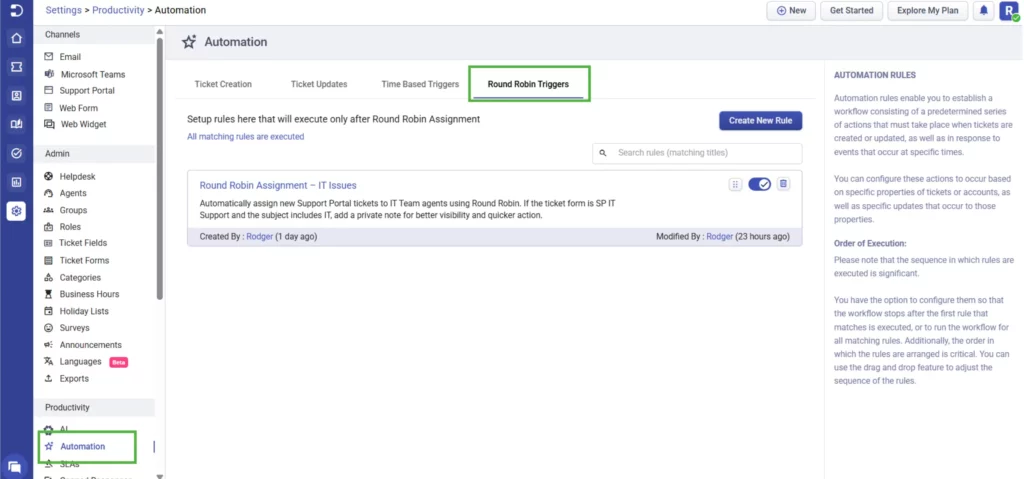Click the sidebar scroll-down arrow
Screen dimensions: 1024x479
coord(160,476)
